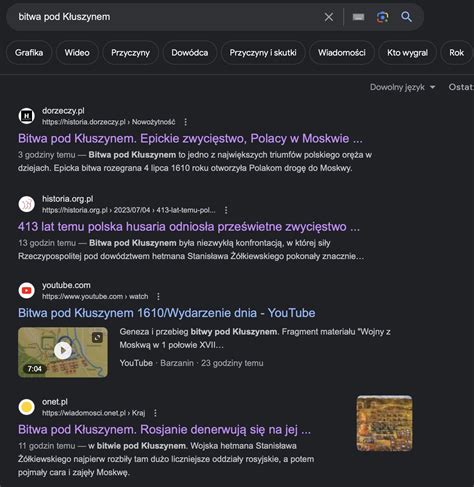
Task: Open the Dowolny język dropdown
Action: coord(402,87)
